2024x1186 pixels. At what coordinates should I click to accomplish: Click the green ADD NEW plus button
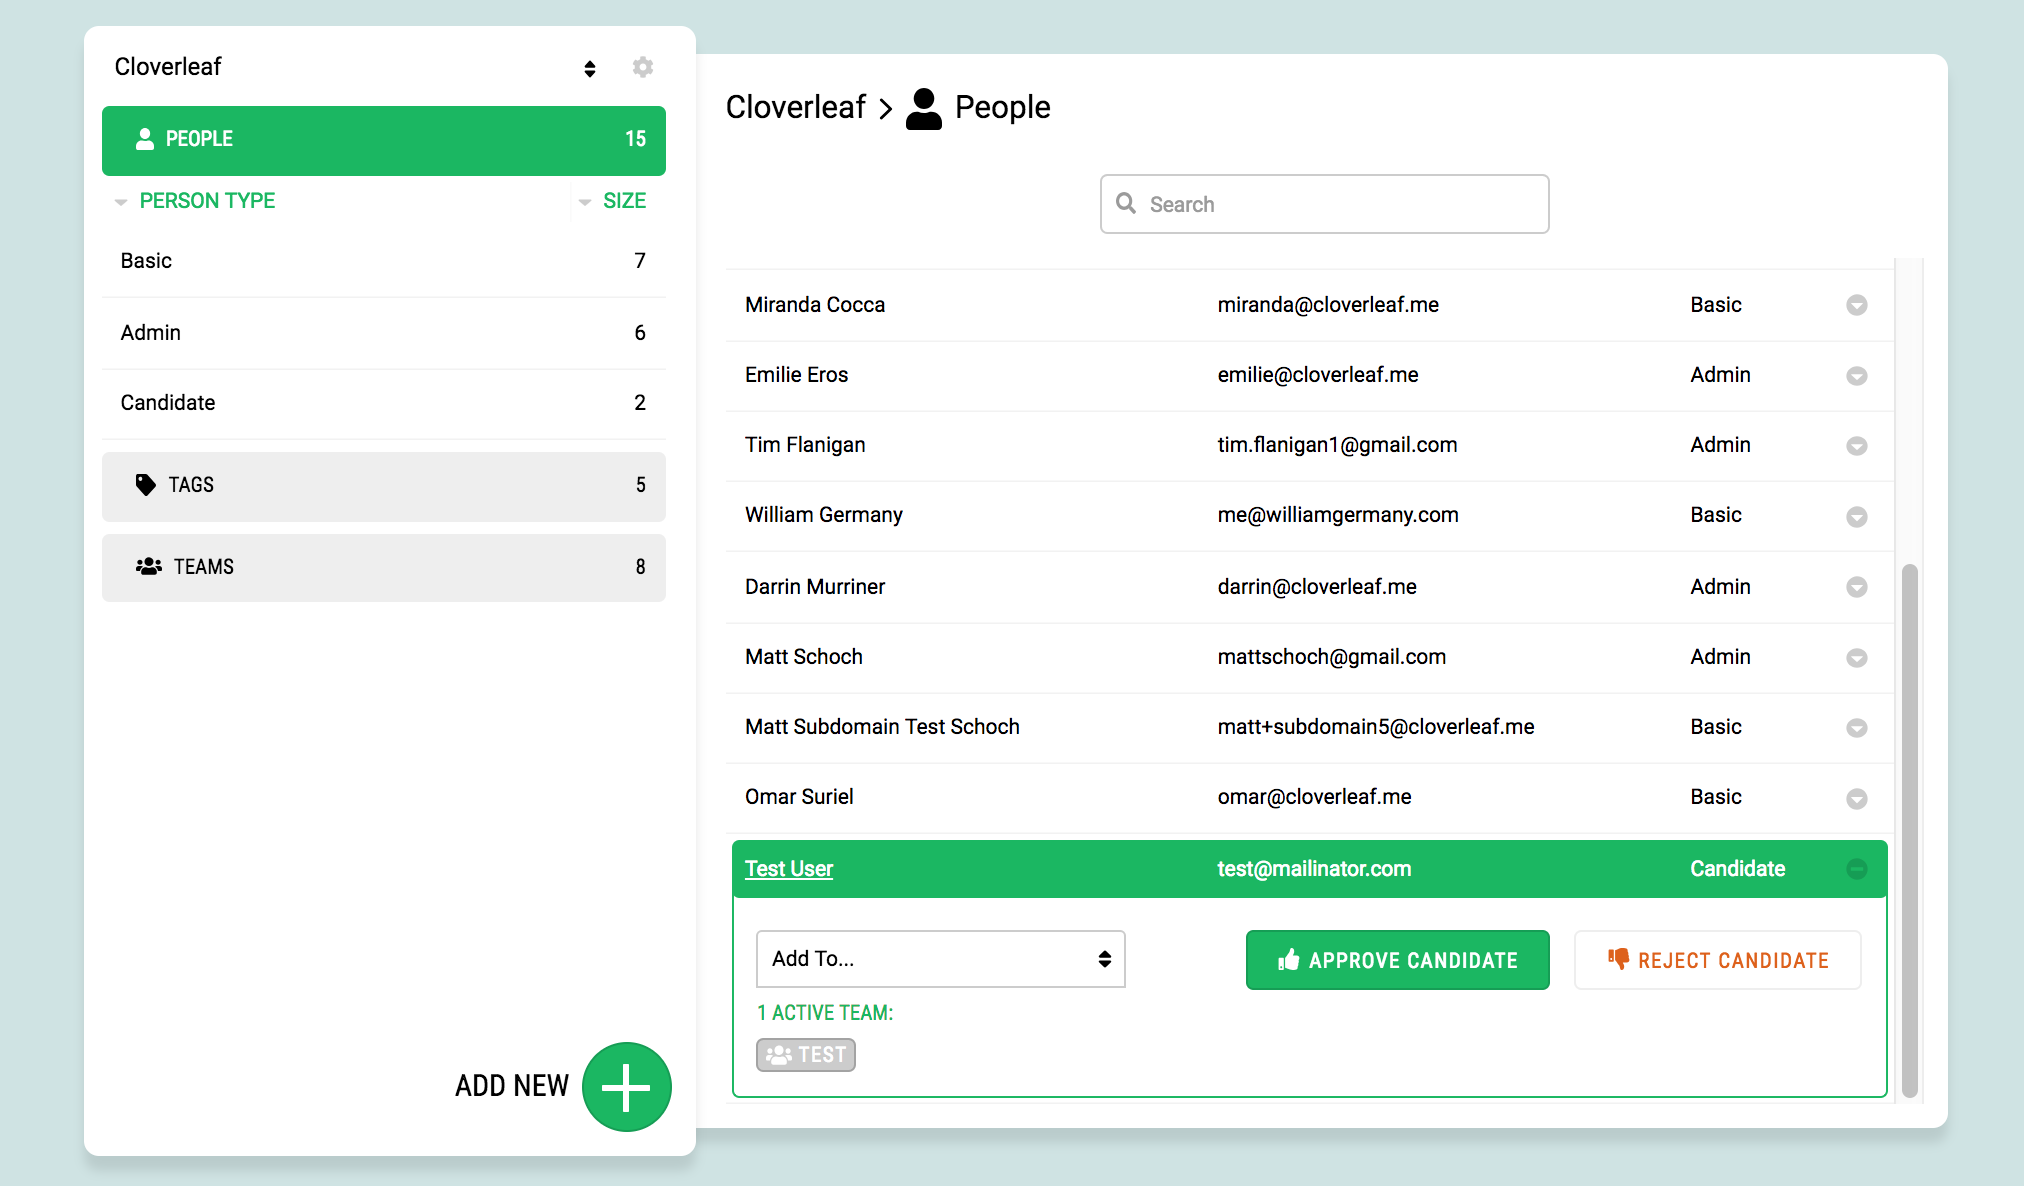pos(627,1087)
